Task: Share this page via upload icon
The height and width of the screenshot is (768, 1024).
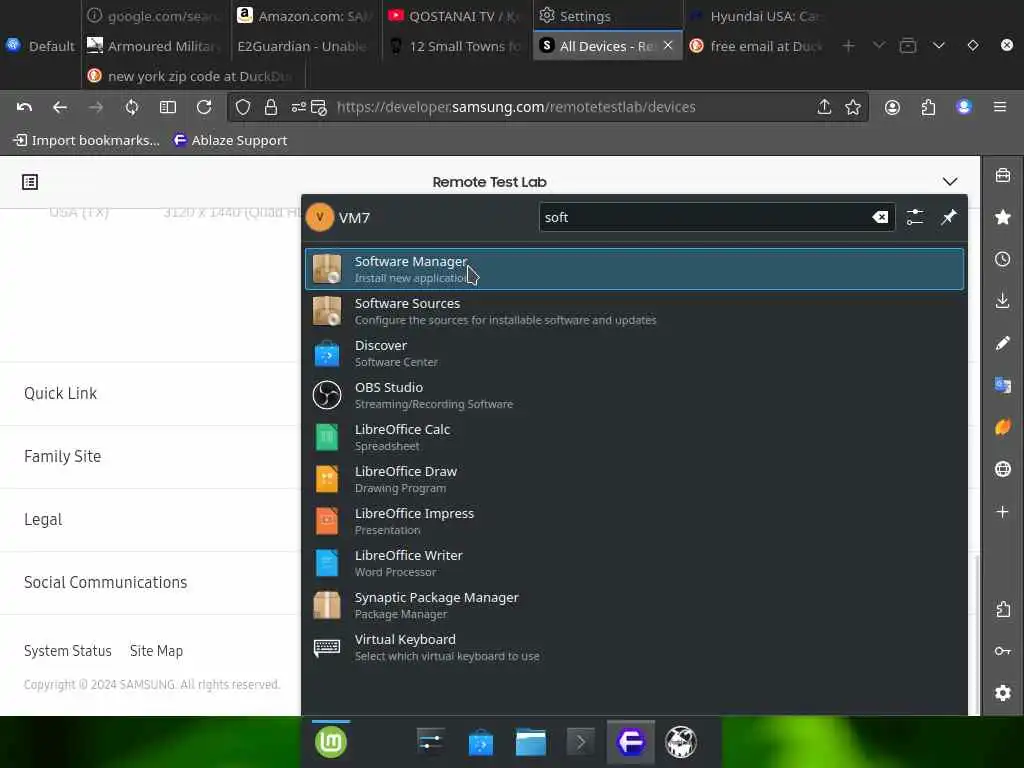Action: 824,107
